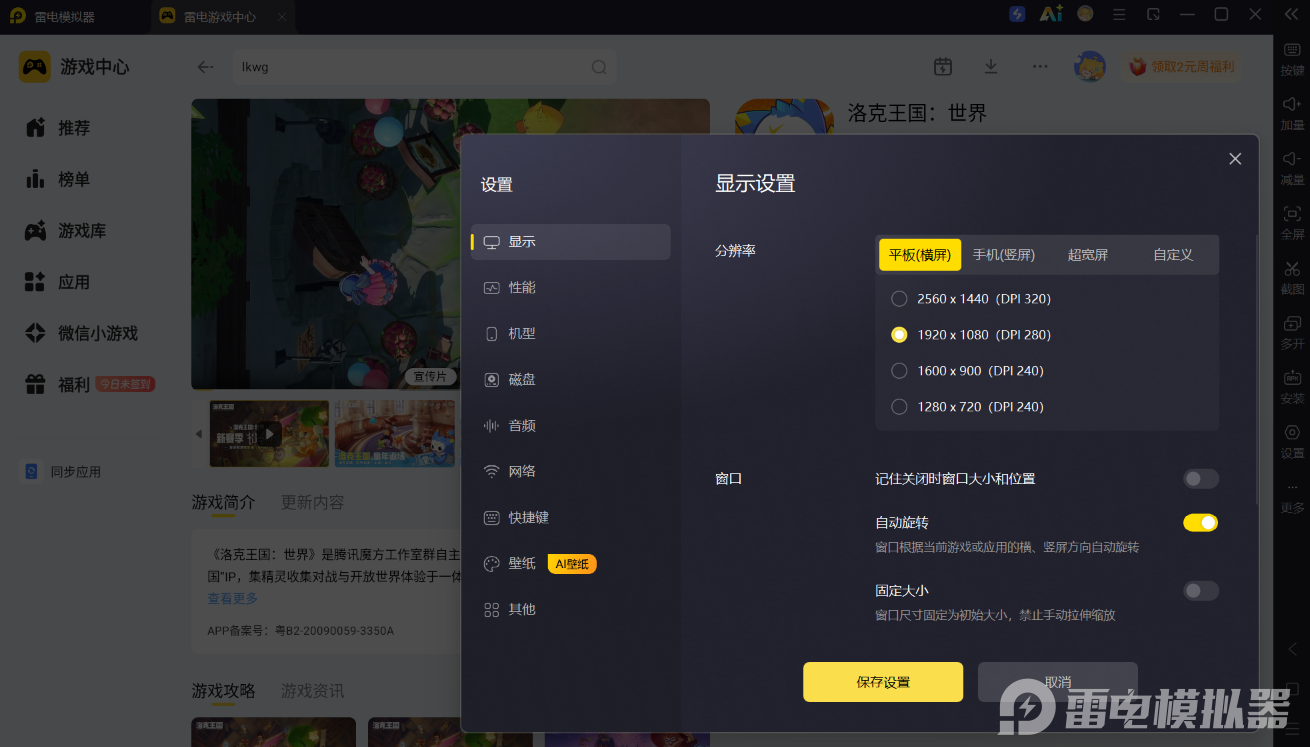Click the 取消 button
This screenshot has height=747, width=1310.
(x=1058, y=682)
